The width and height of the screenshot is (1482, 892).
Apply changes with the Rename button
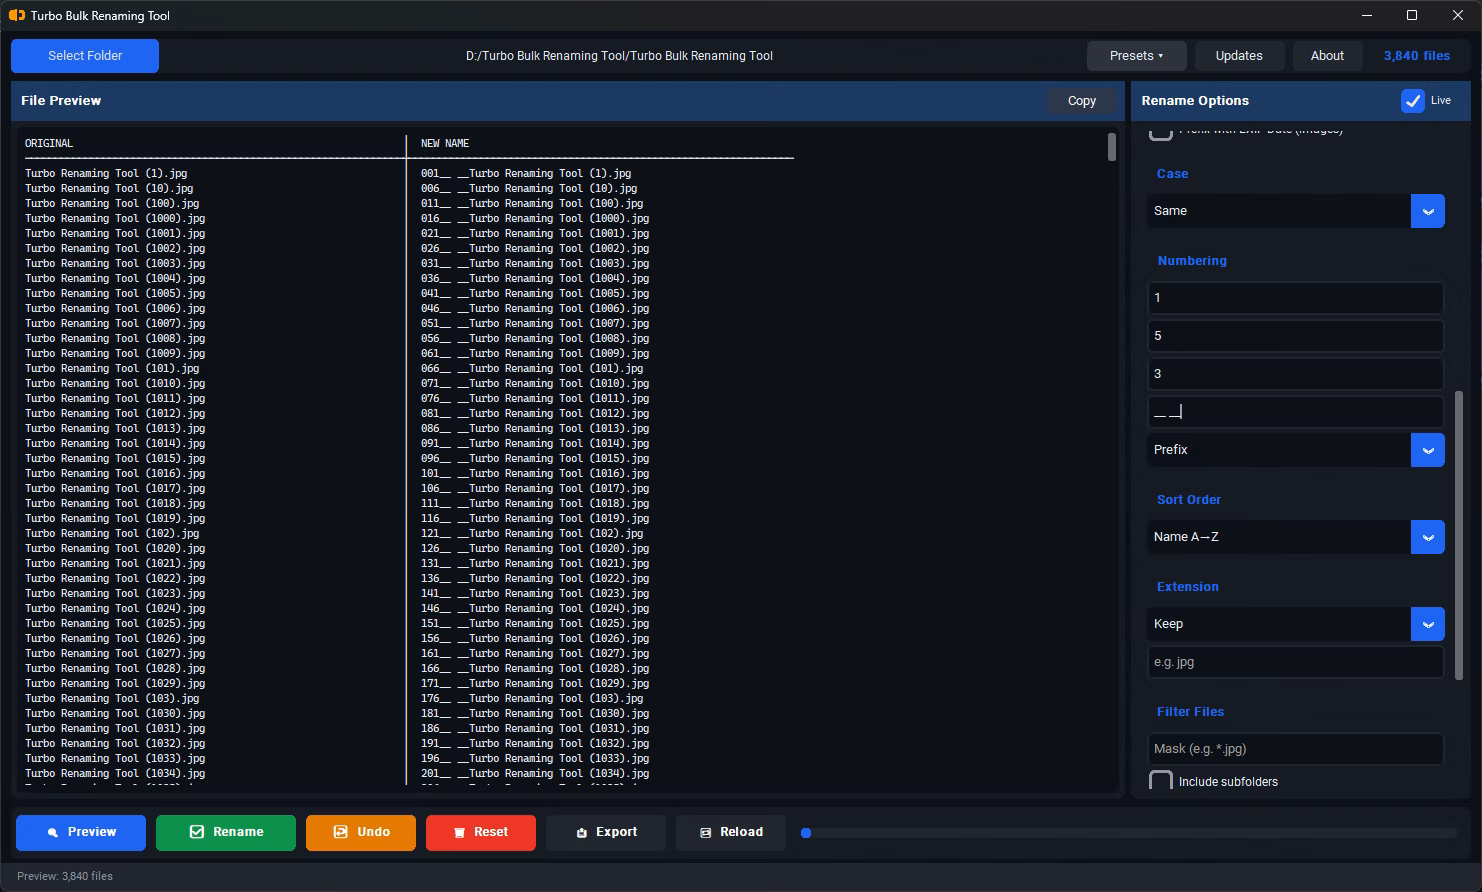click(x=226, y=832)
